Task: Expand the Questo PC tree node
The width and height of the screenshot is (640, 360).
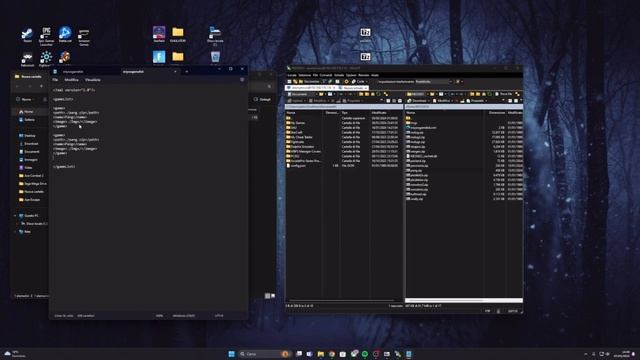Action: [x=16, y=216]
